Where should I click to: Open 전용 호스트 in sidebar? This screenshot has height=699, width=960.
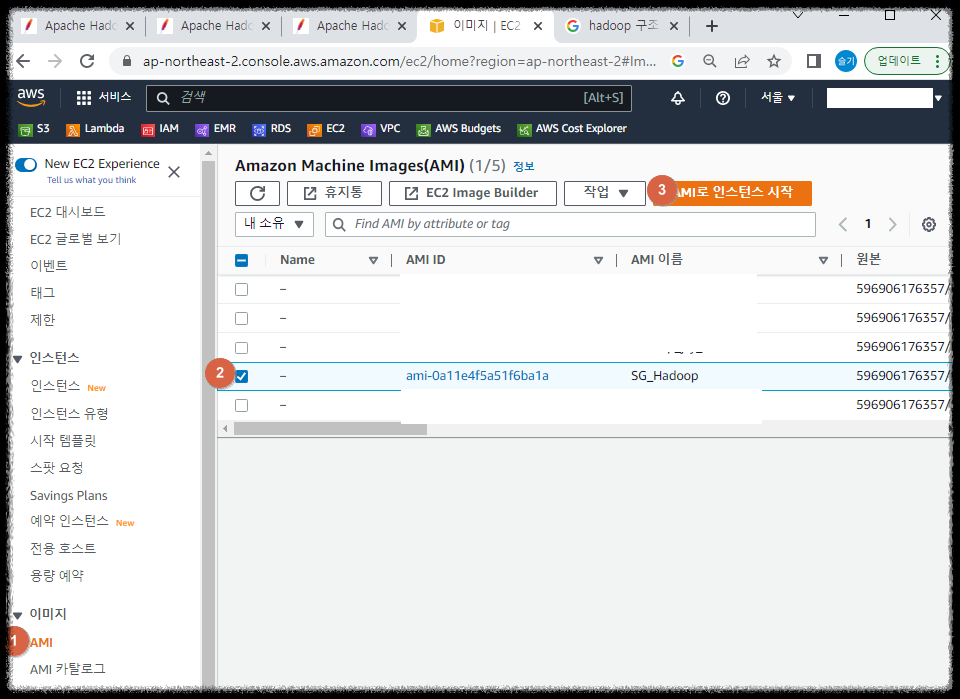click(63, 549)
